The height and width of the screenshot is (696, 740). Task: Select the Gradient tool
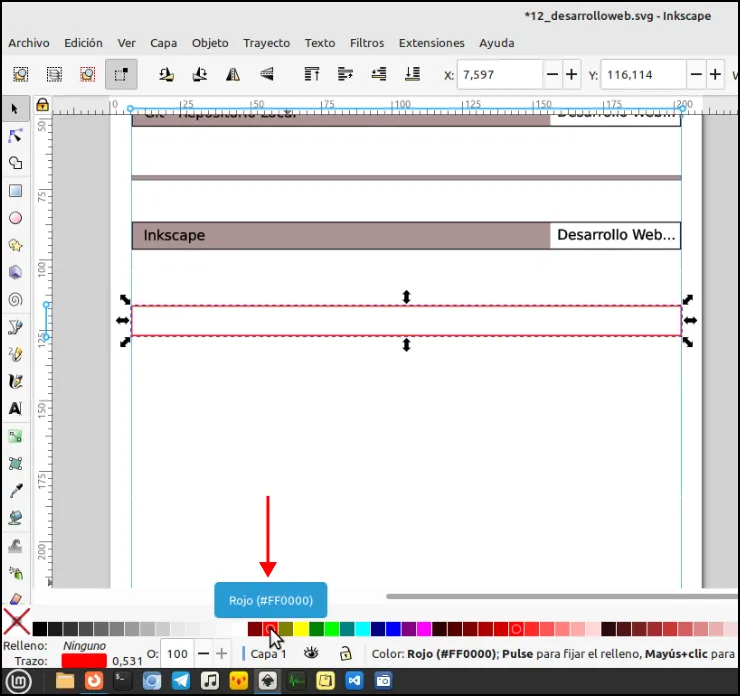(15, 436)
